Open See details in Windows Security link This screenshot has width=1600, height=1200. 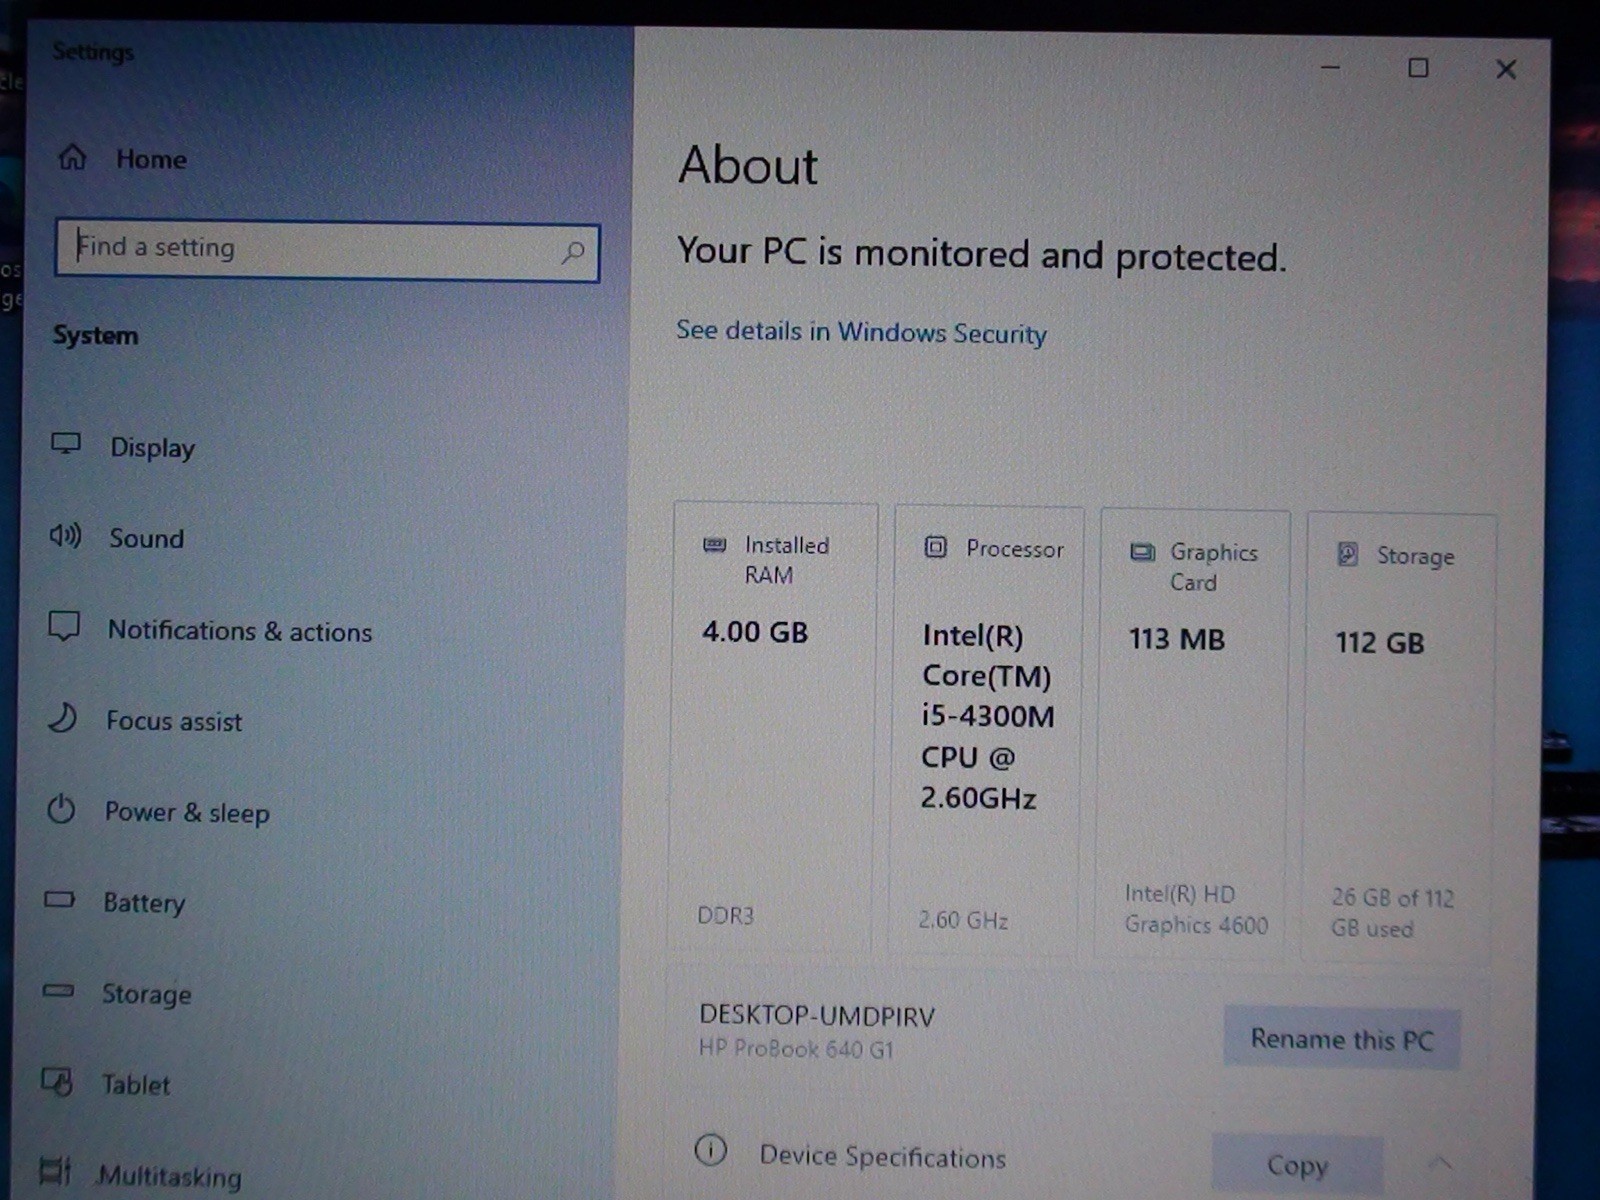coord(861,332)
